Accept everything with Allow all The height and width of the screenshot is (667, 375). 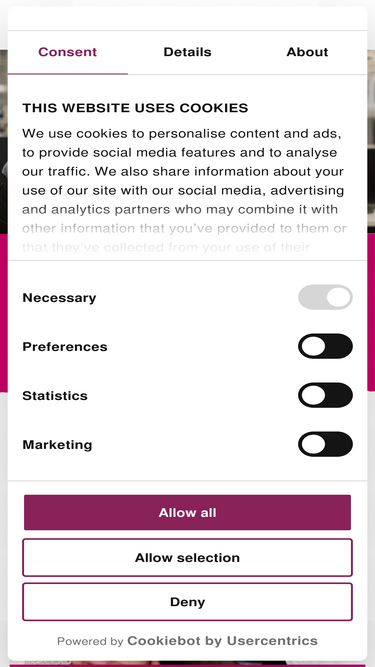coord(188,513)
